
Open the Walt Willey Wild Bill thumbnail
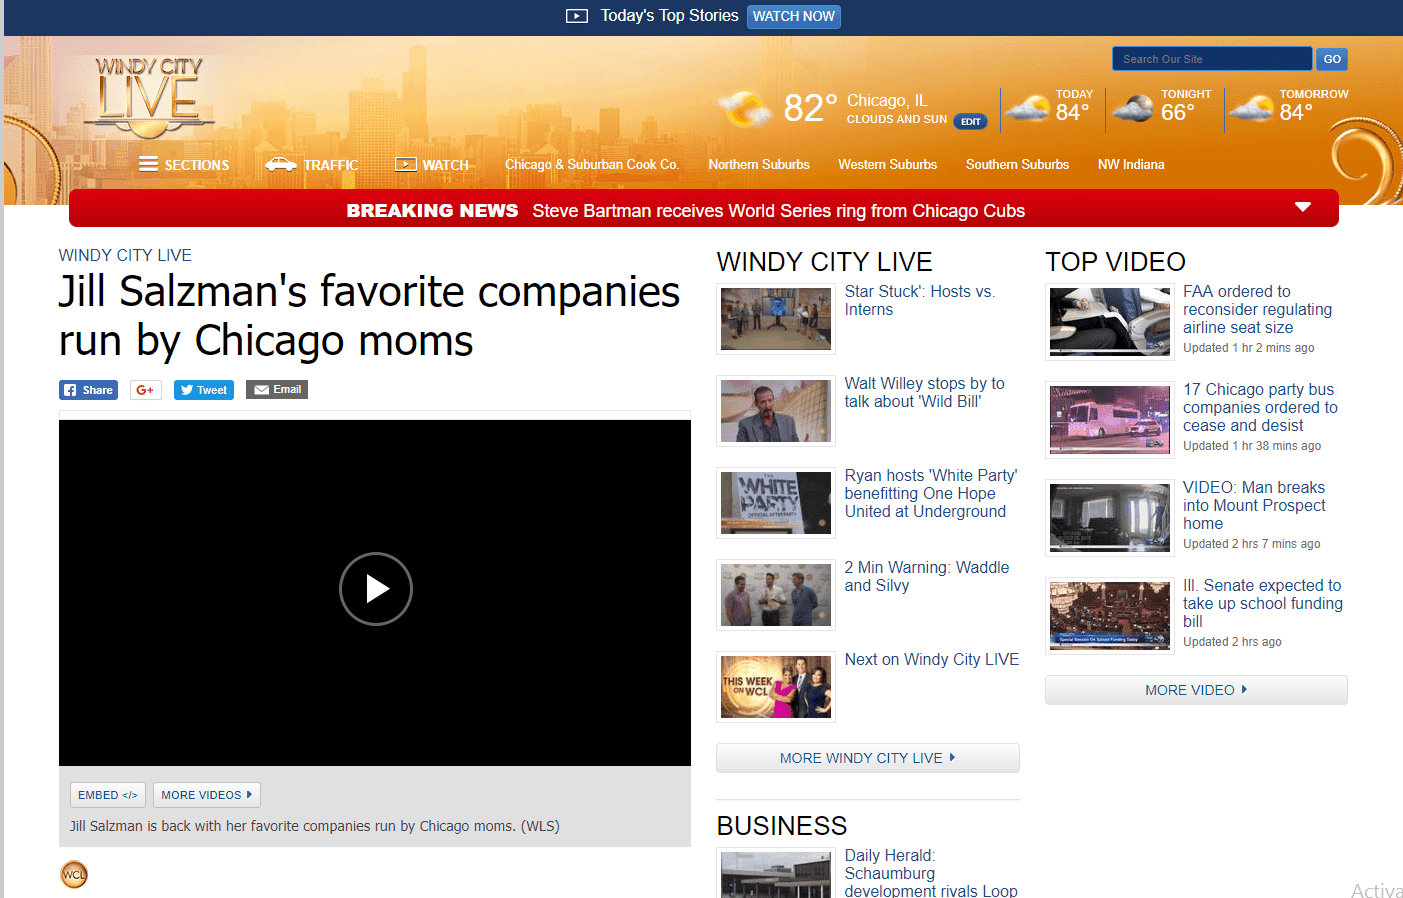click(x=776, y=411)
